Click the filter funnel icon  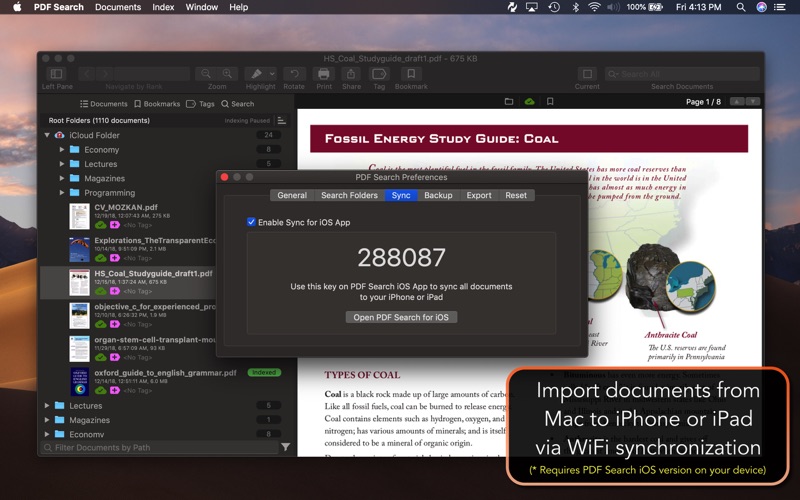(286, 447)
